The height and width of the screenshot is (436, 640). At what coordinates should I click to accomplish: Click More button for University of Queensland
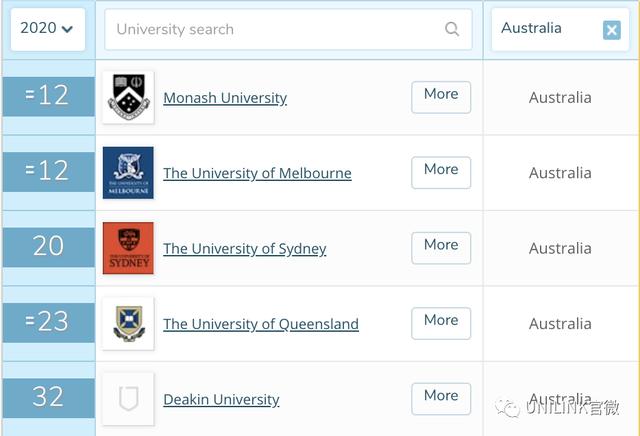(441, 323)
